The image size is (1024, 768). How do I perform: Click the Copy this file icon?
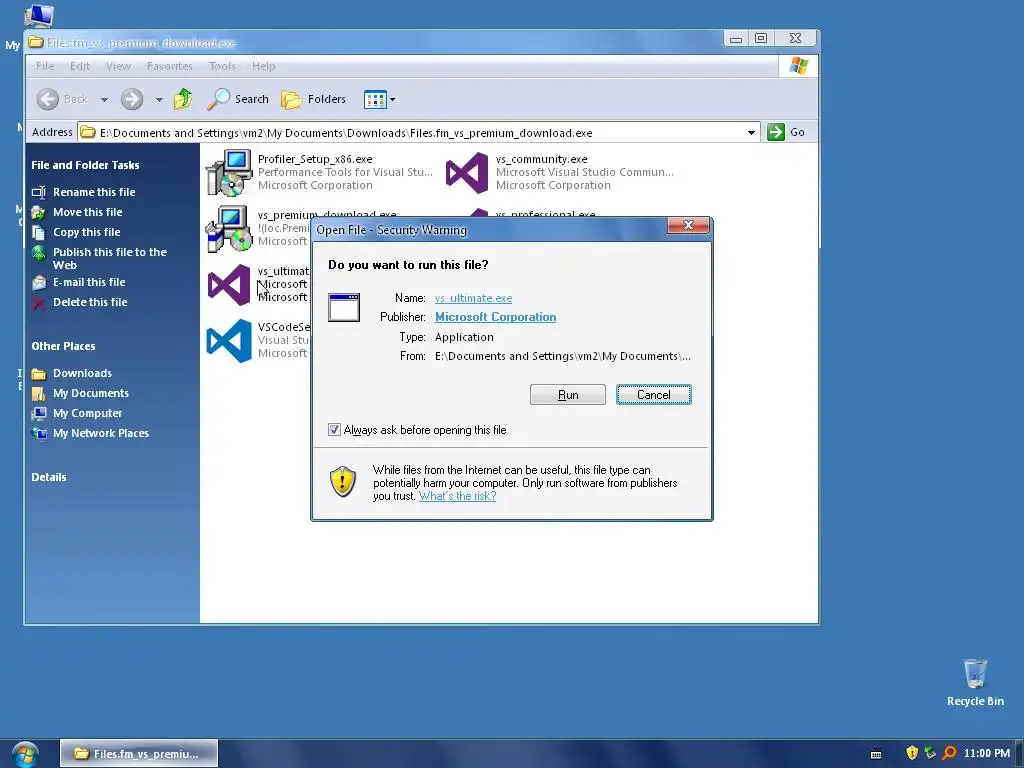[39, 232]
